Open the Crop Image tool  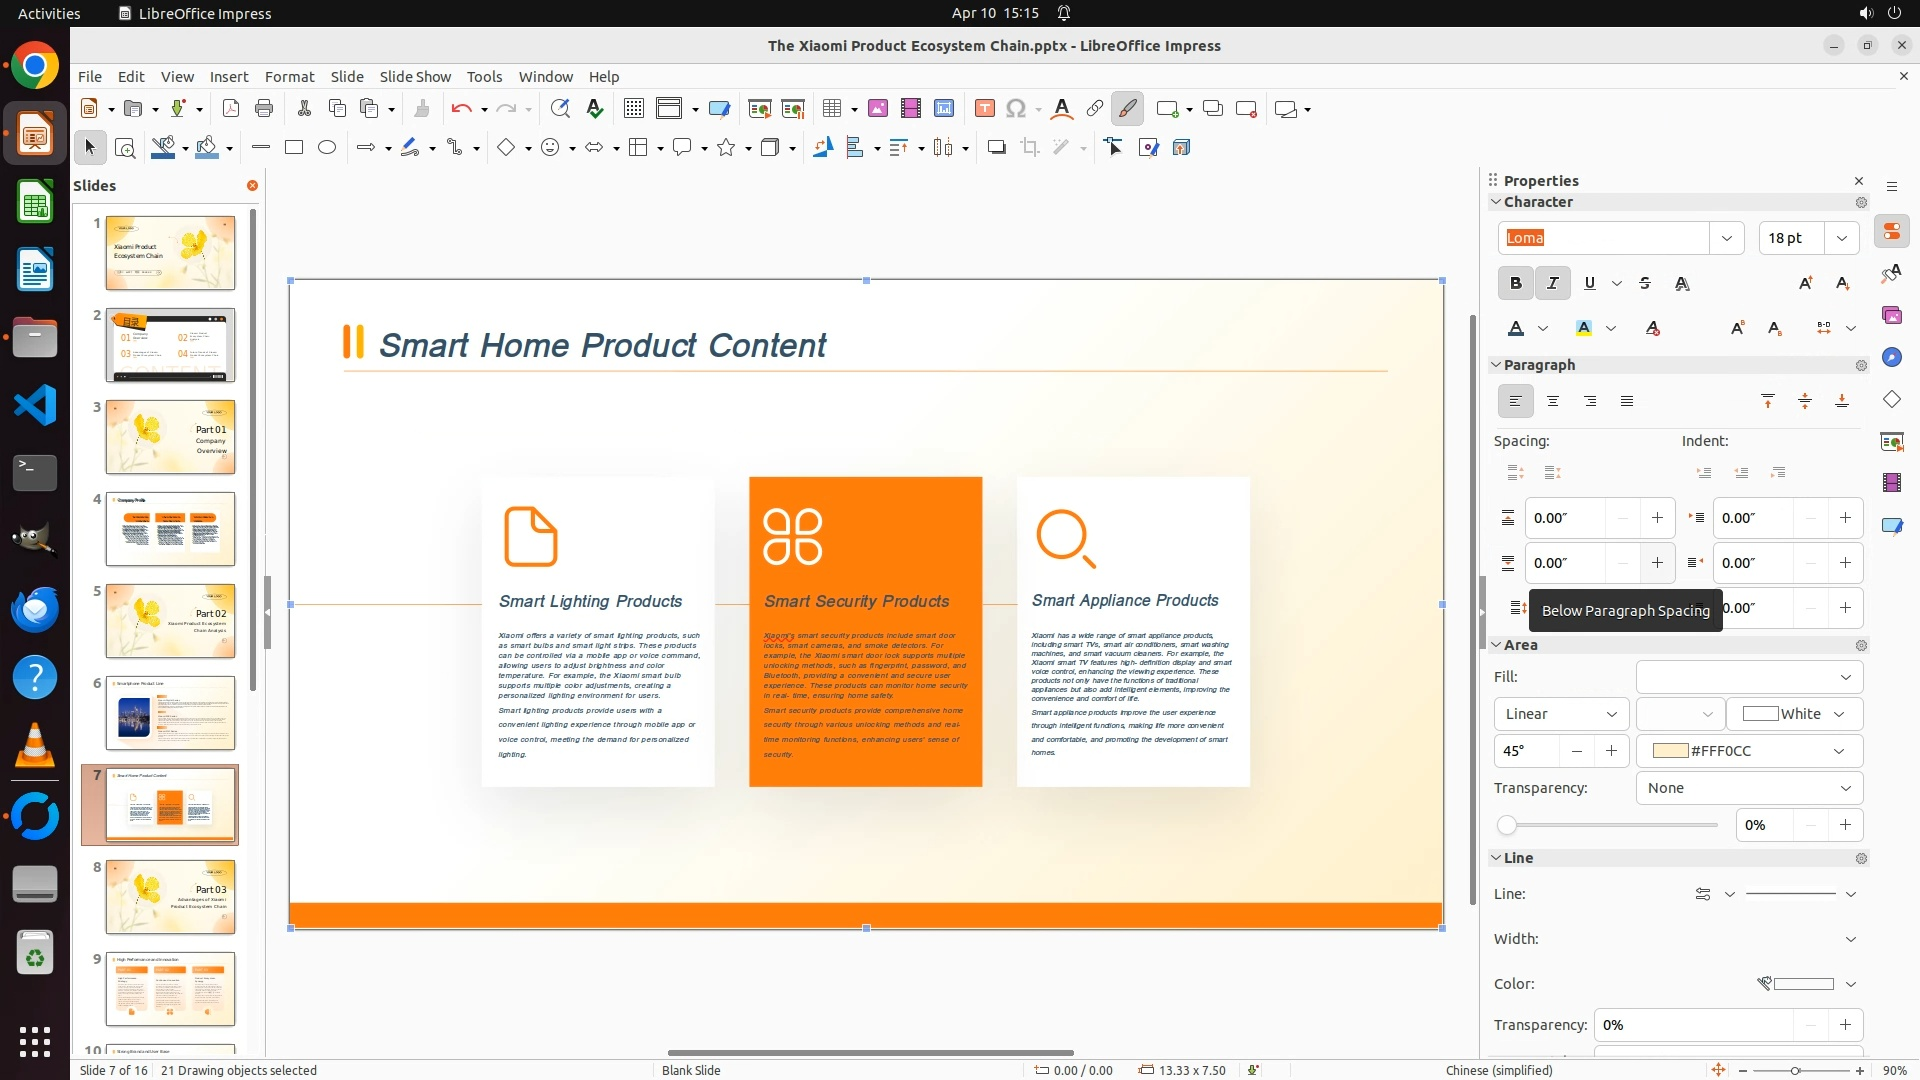point(1030,148)
